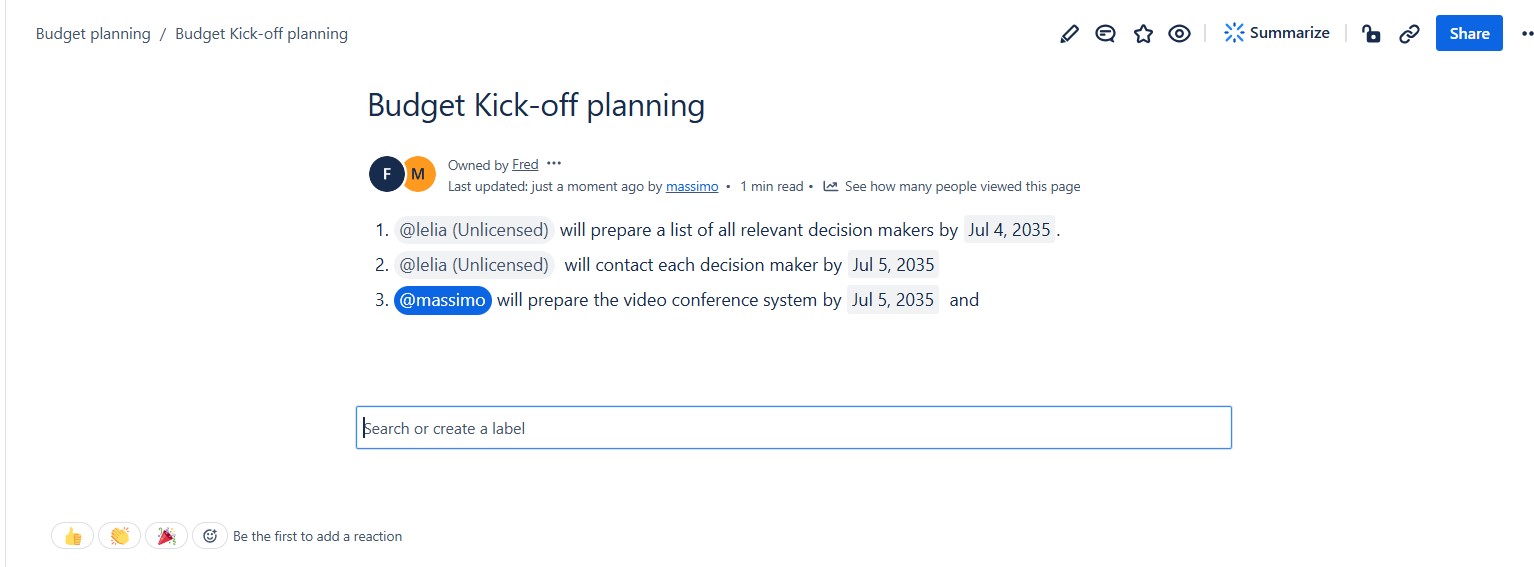Open massimo's profile link in byline

click(x=691, y=187)
